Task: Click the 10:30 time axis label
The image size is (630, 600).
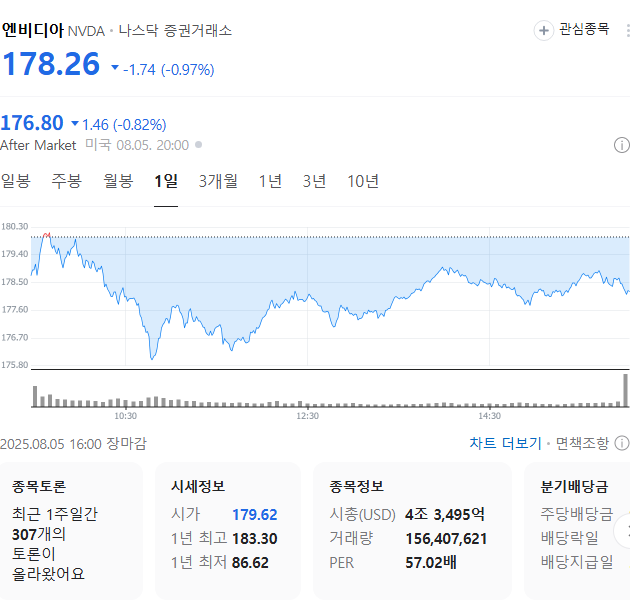Action: pos(125,416)
